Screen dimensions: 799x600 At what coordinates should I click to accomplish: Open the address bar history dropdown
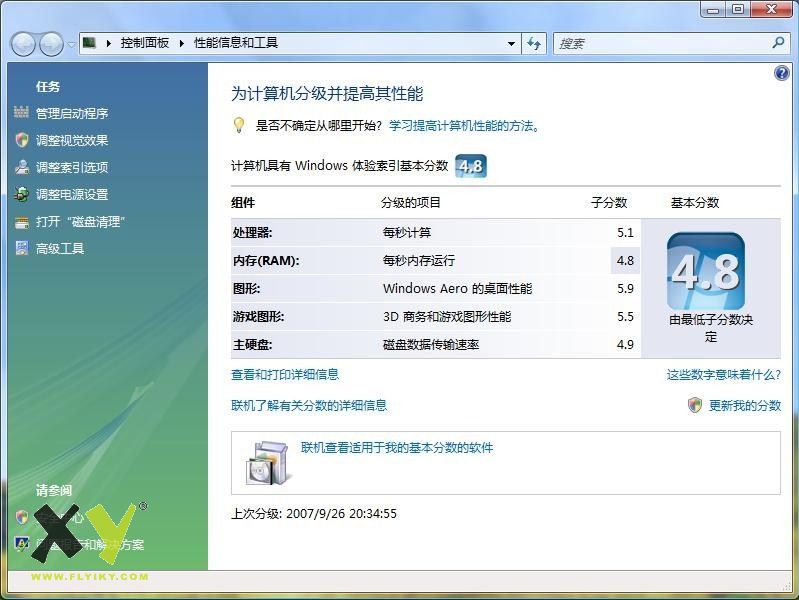[511, 44]
